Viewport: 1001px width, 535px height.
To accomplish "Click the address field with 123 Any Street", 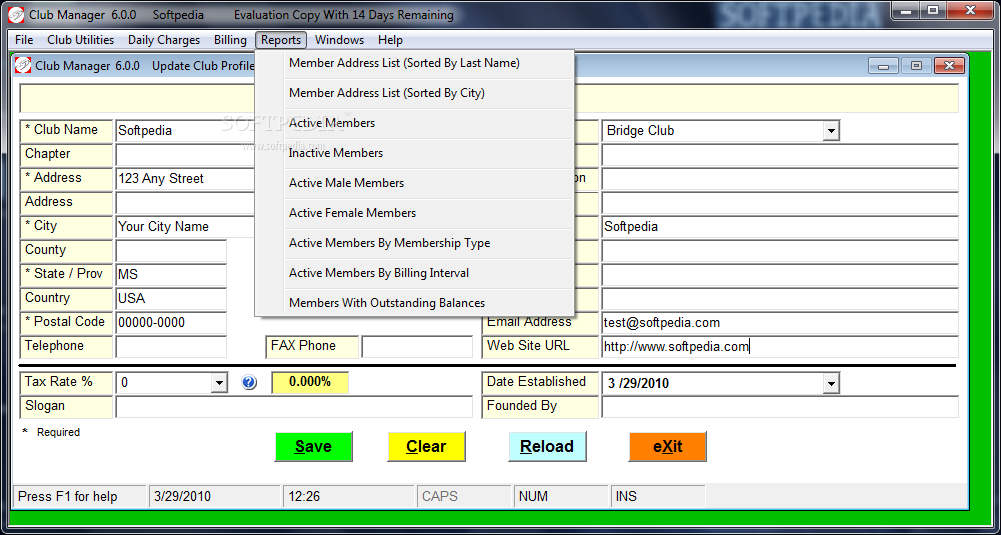I will tap(185, 179).
